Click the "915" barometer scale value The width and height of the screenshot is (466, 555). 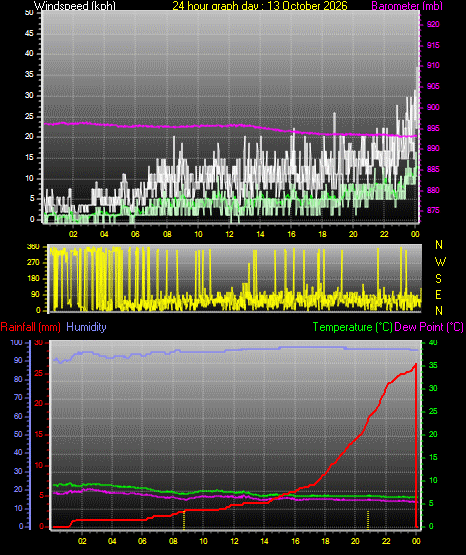pos(433,45)
